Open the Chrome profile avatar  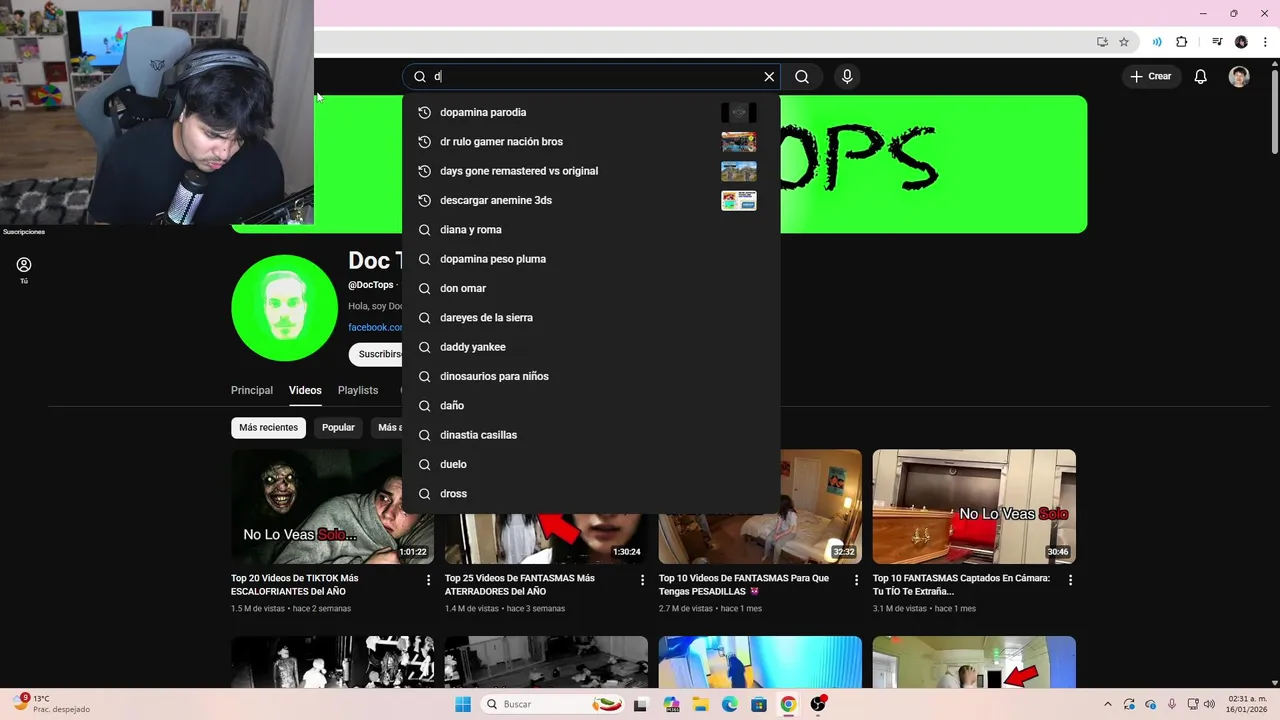tap(1241, 42)
